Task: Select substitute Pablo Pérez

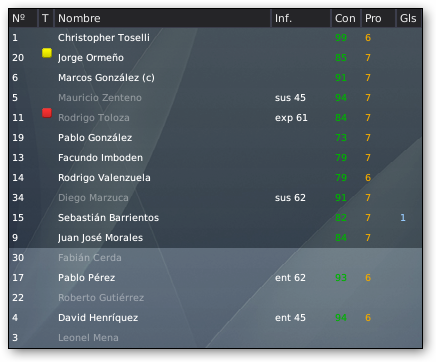Action: coord(215,278)
